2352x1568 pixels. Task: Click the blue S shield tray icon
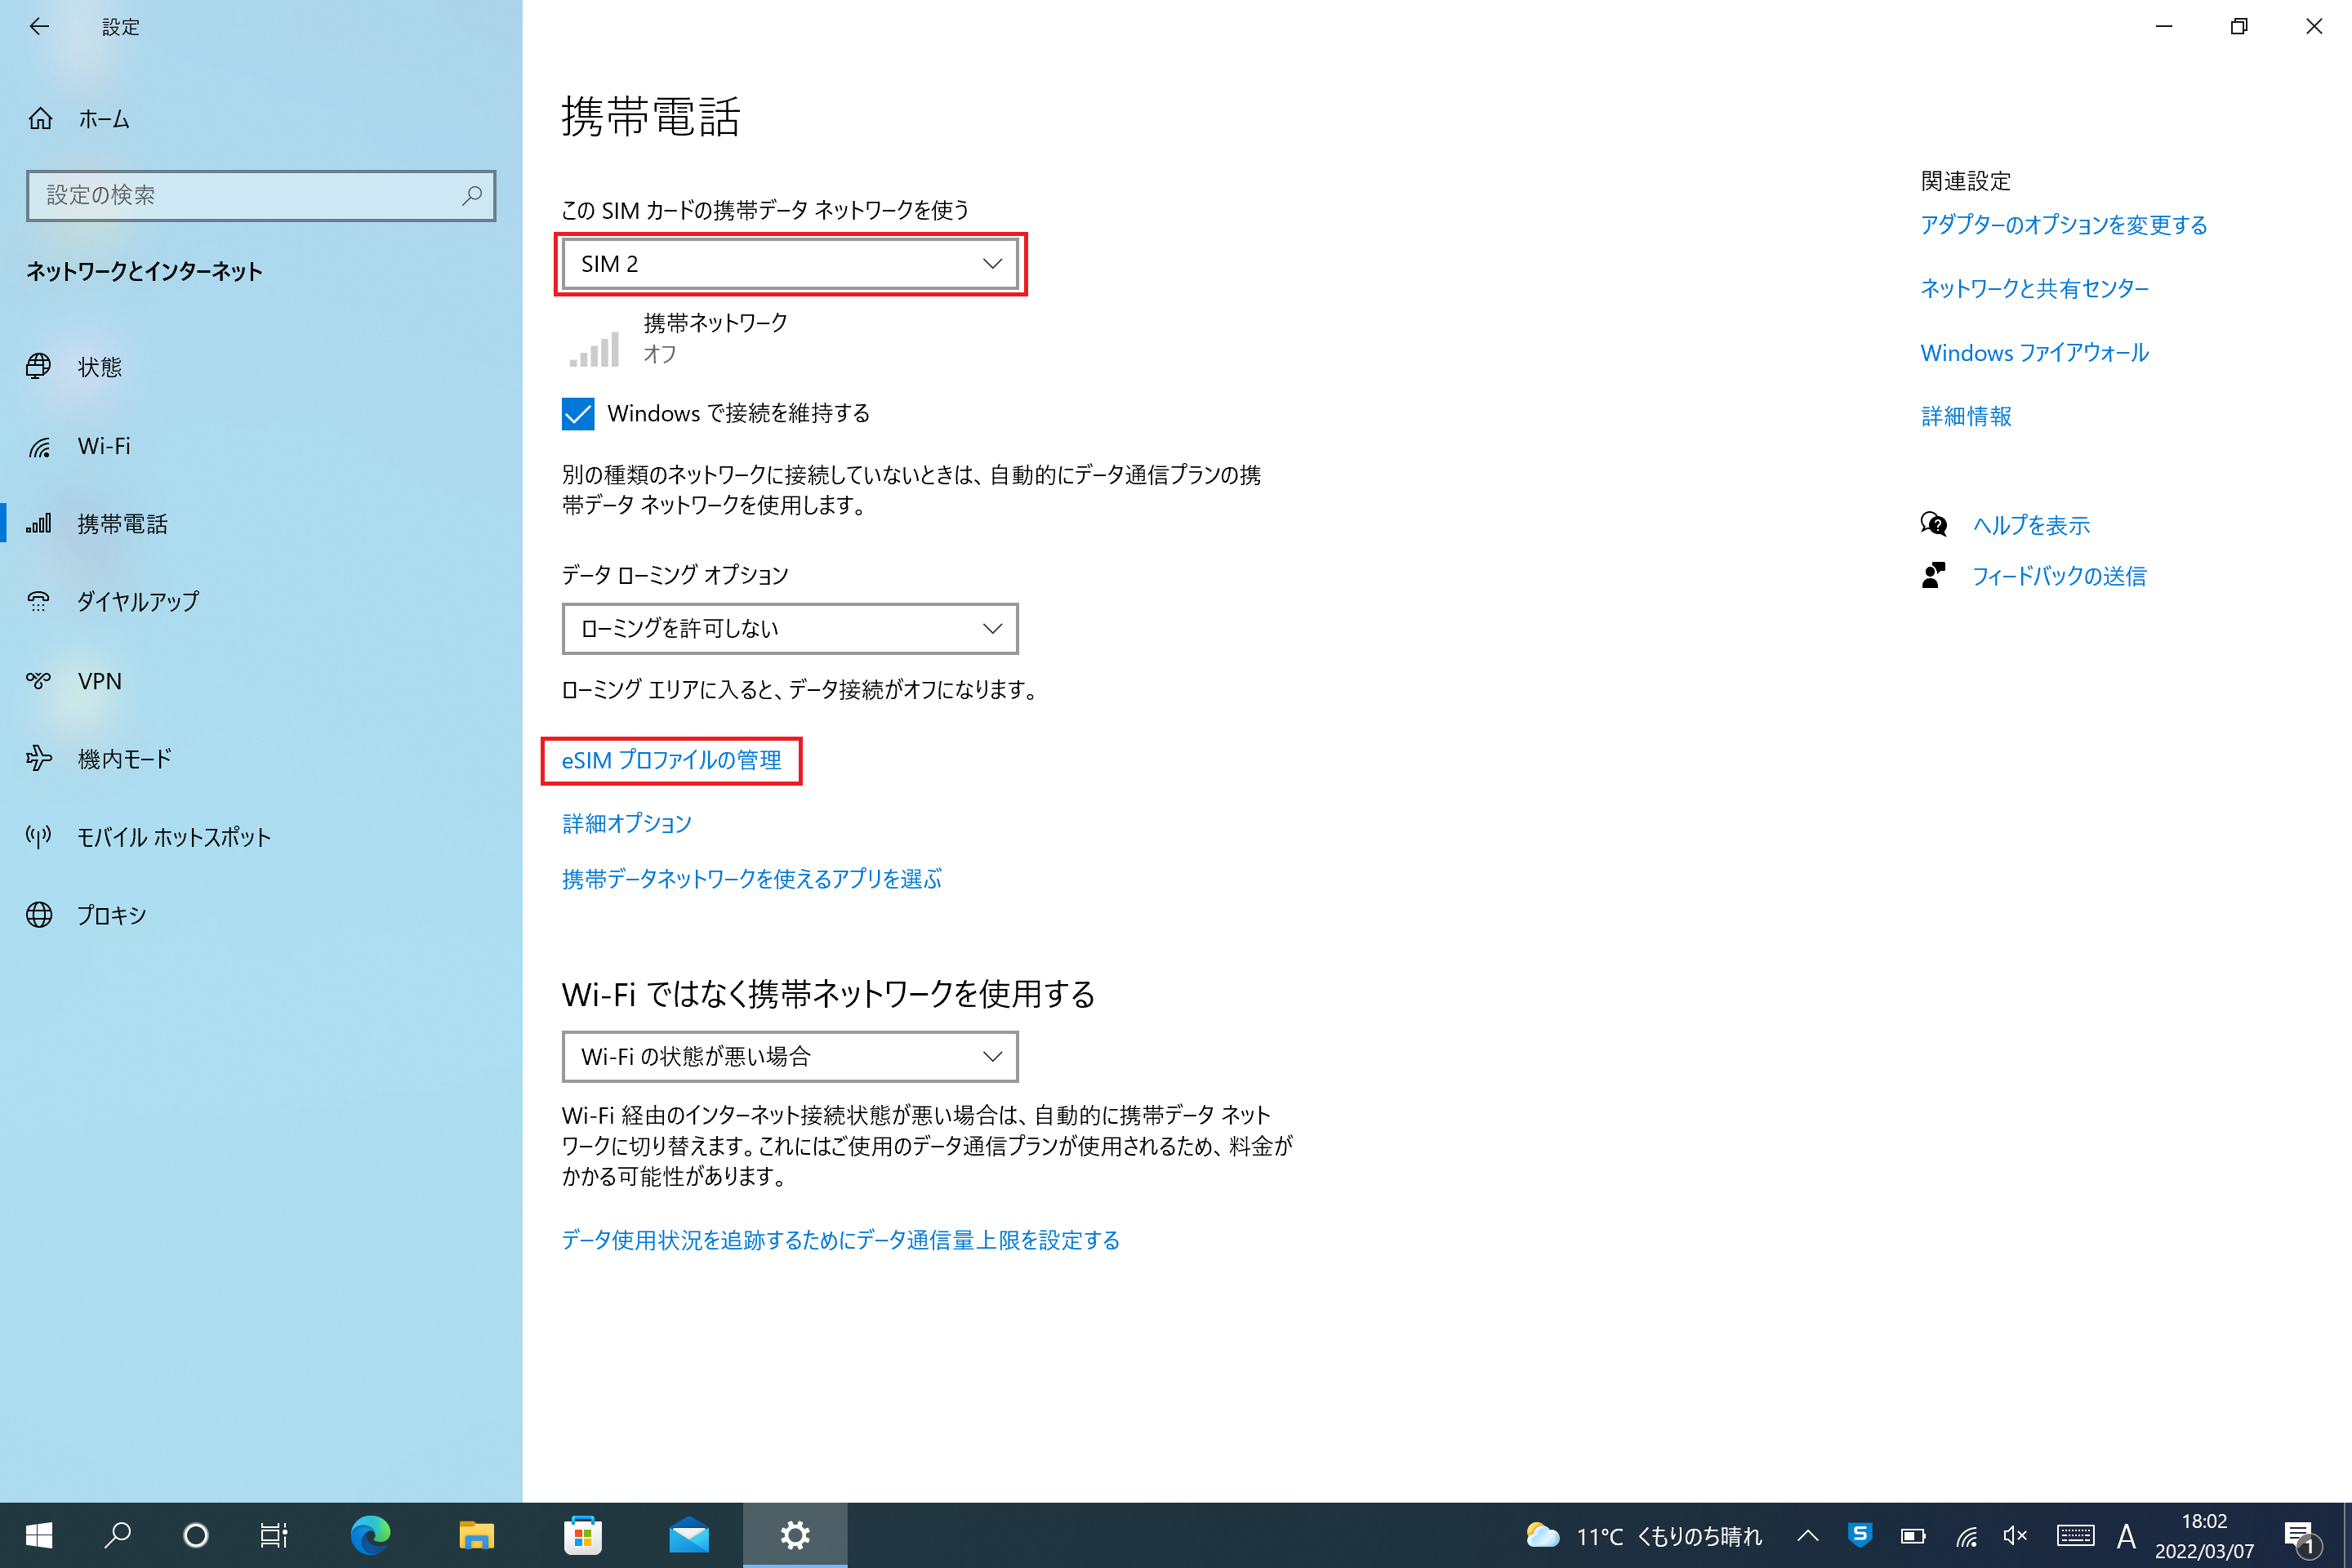click(x=1860, y=1536)
